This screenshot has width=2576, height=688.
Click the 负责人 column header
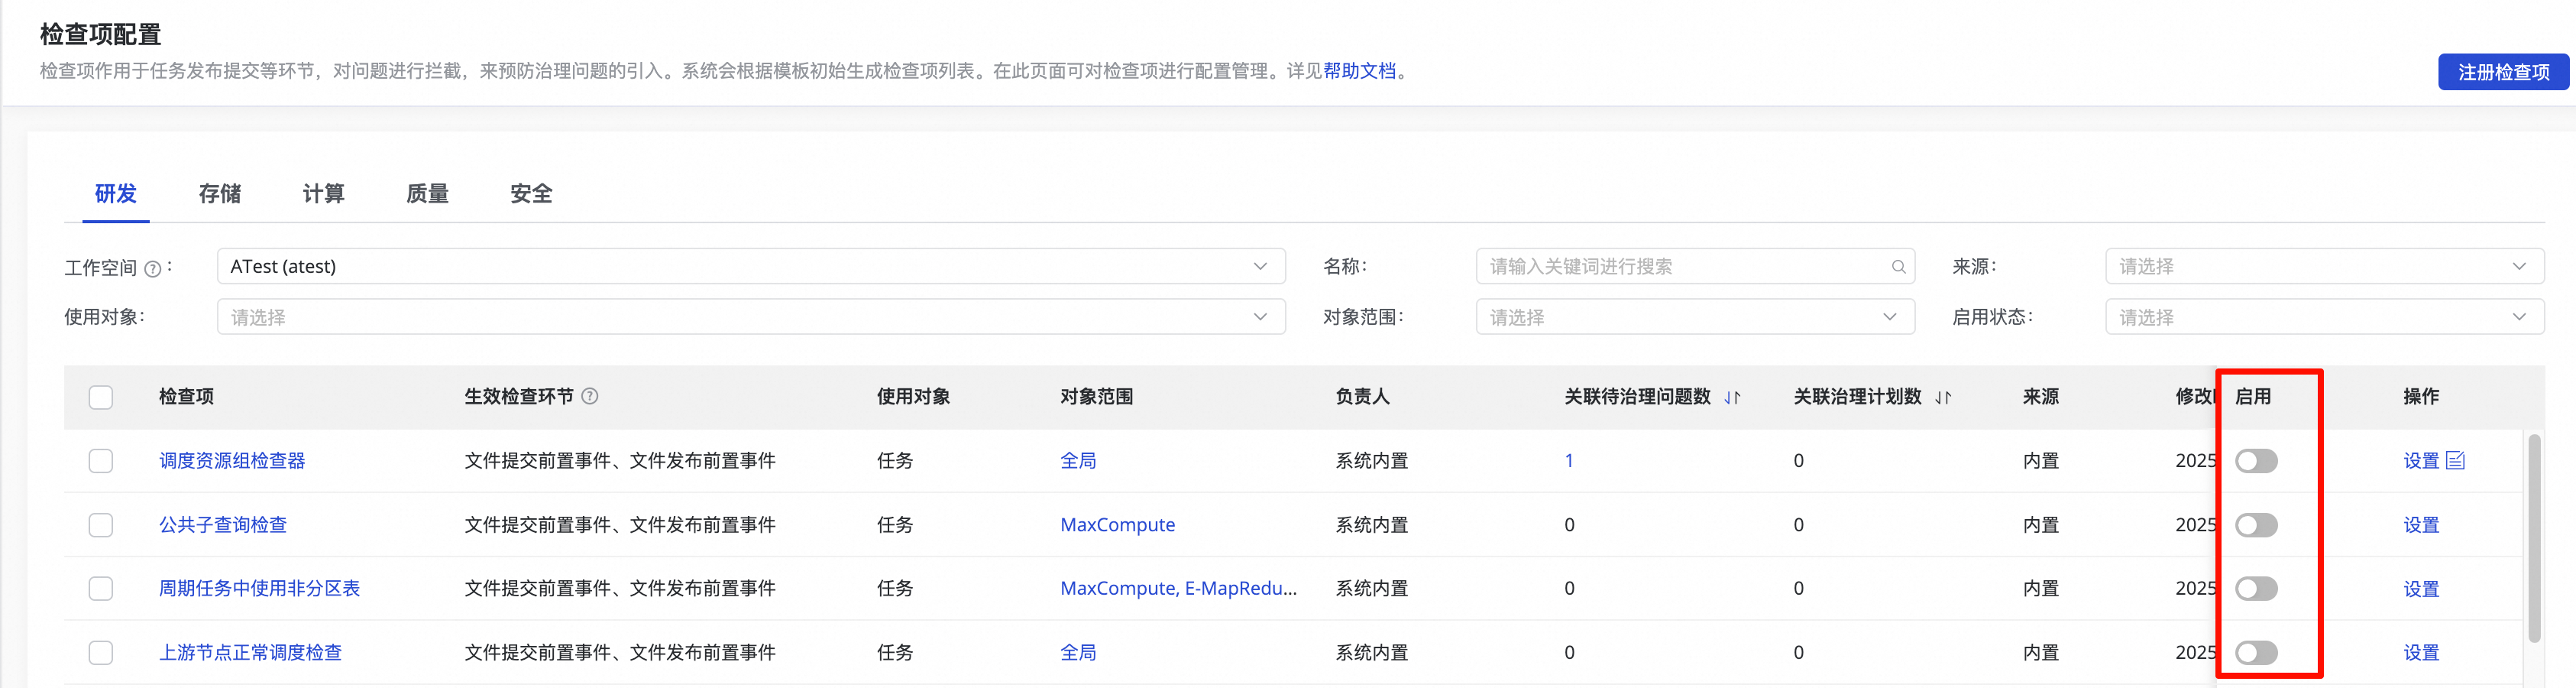[1362, 397]
